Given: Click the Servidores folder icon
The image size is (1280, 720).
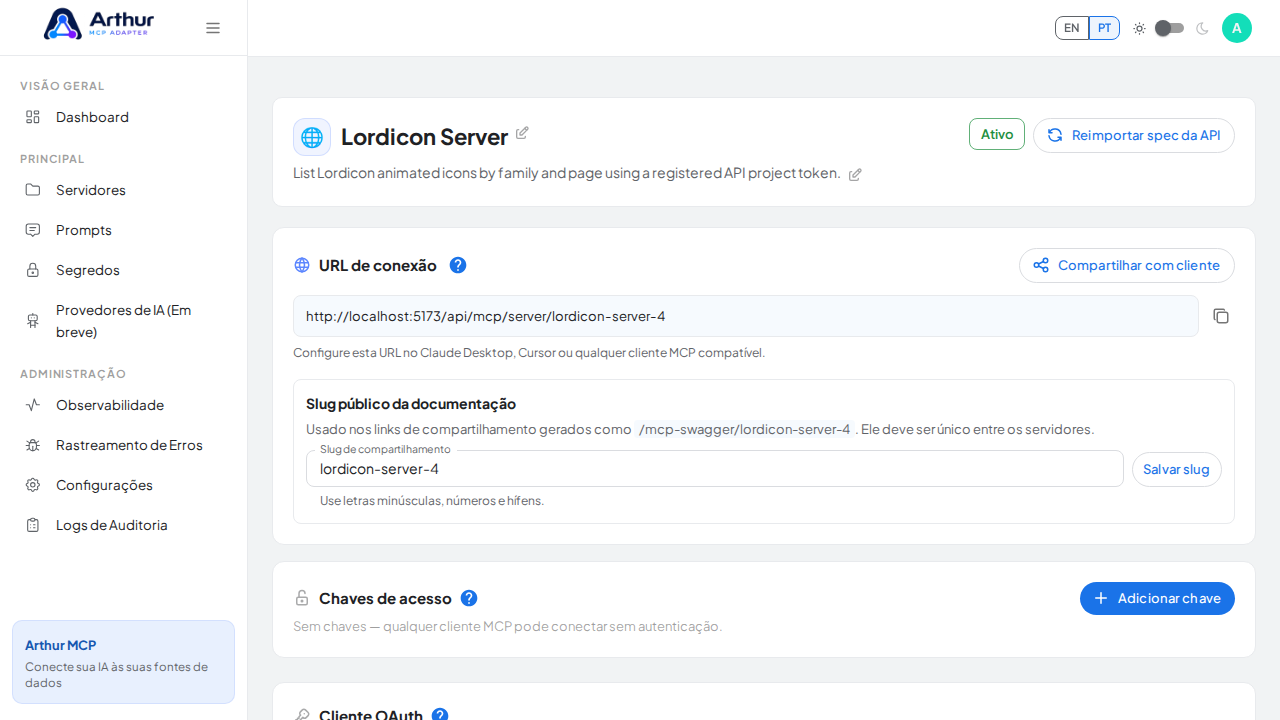Looking at the screenshot, I should tap(33, 190).
